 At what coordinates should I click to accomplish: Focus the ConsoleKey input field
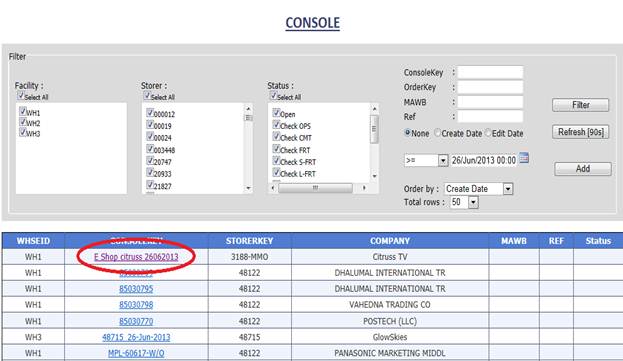click(x=490, y=72)
